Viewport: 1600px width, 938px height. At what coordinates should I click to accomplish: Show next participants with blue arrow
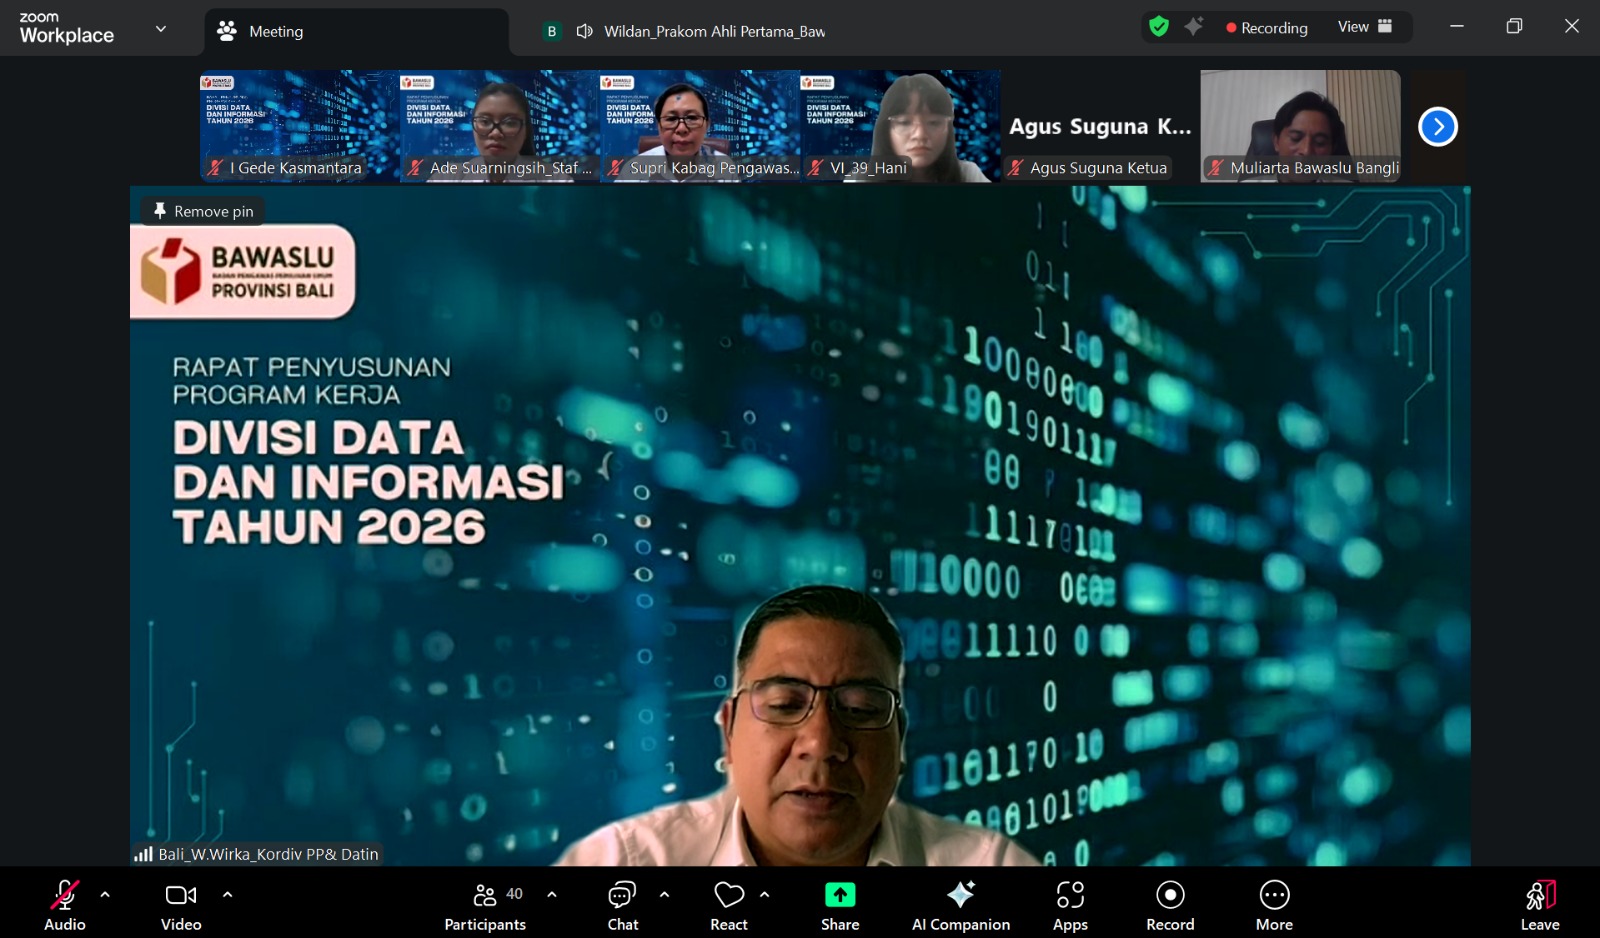point(1438,126)
